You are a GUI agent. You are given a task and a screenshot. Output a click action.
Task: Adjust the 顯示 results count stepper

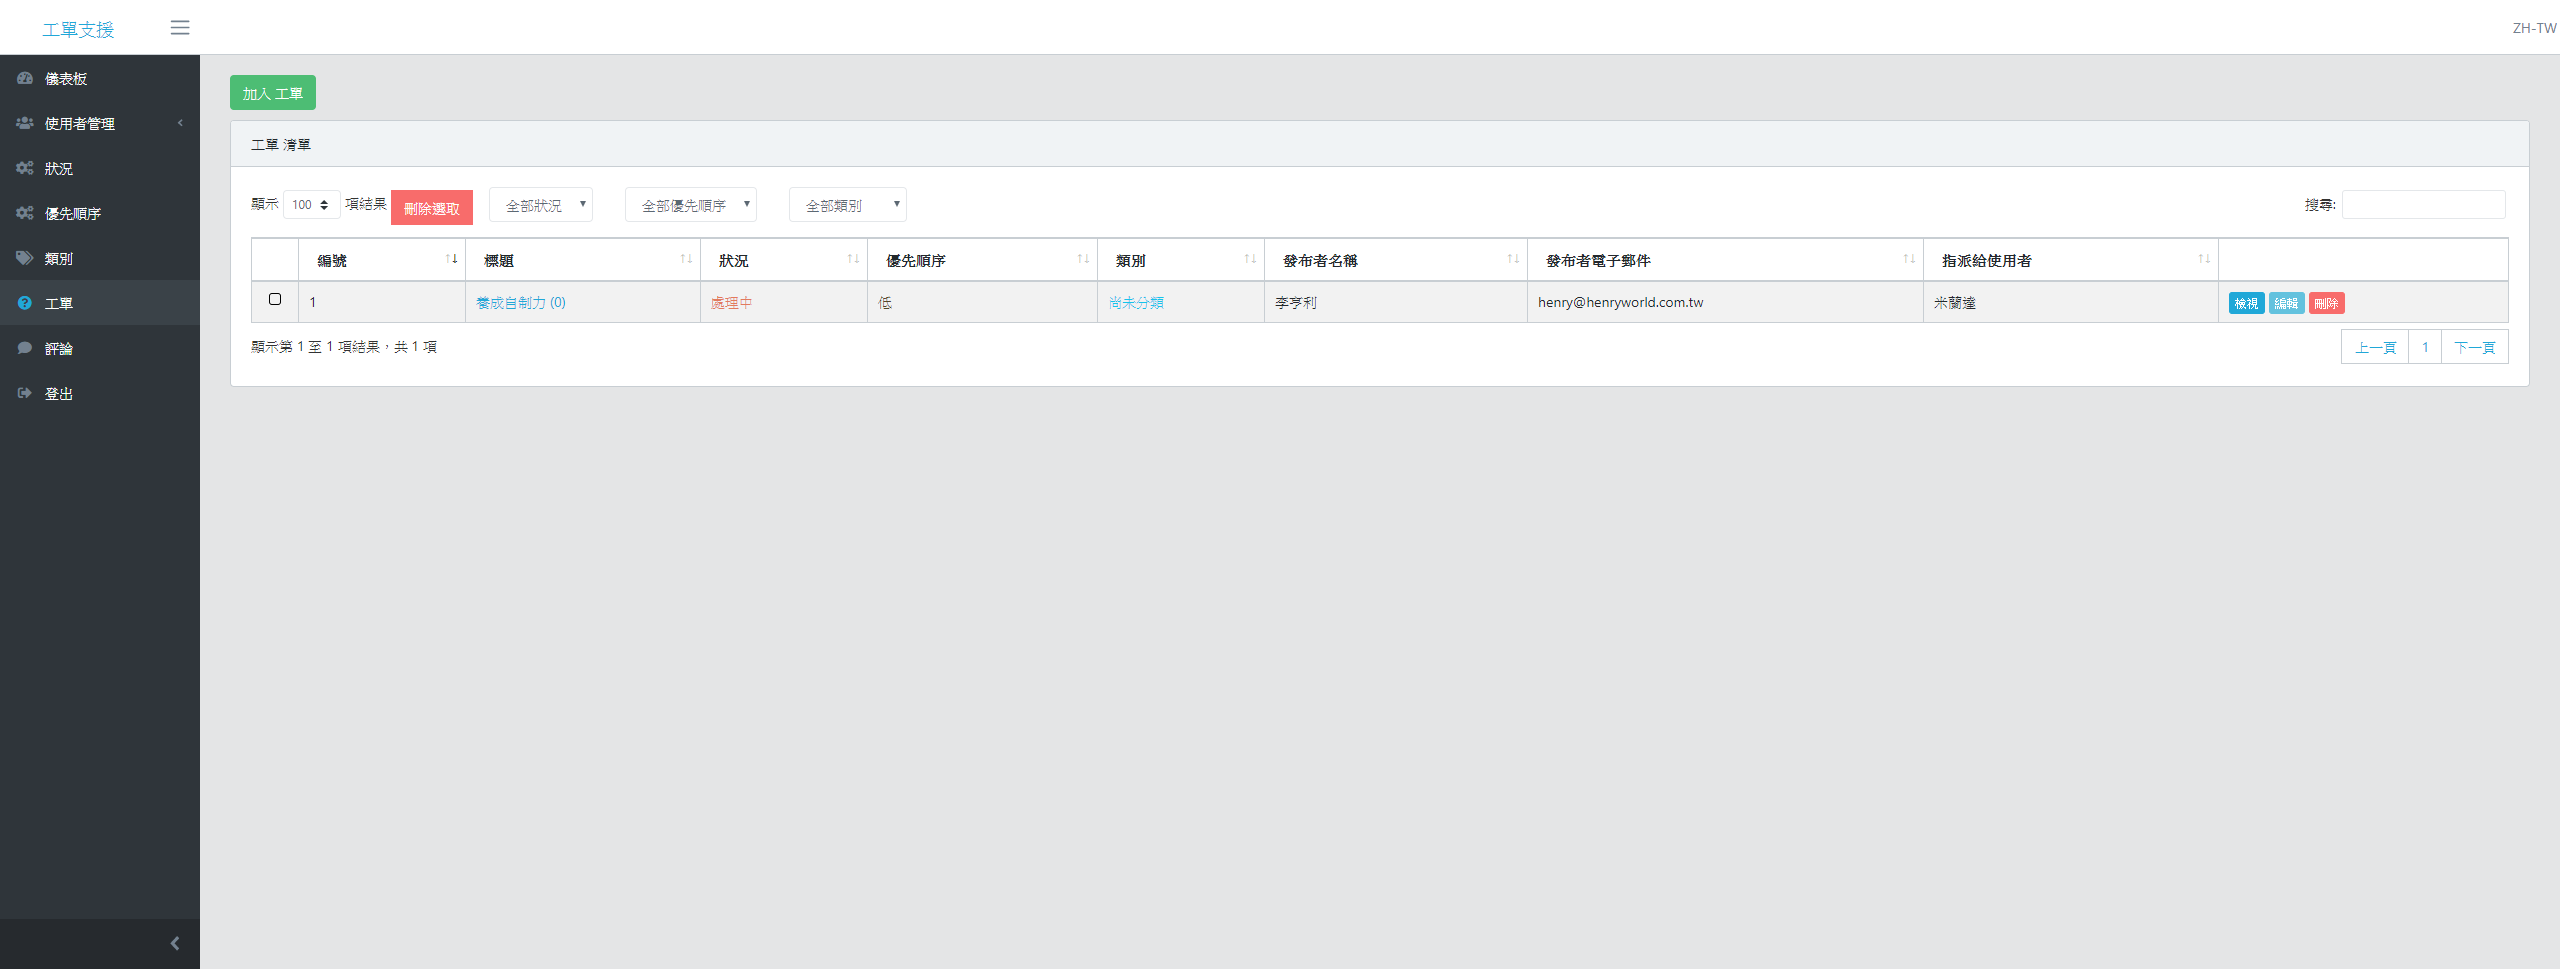311,204
